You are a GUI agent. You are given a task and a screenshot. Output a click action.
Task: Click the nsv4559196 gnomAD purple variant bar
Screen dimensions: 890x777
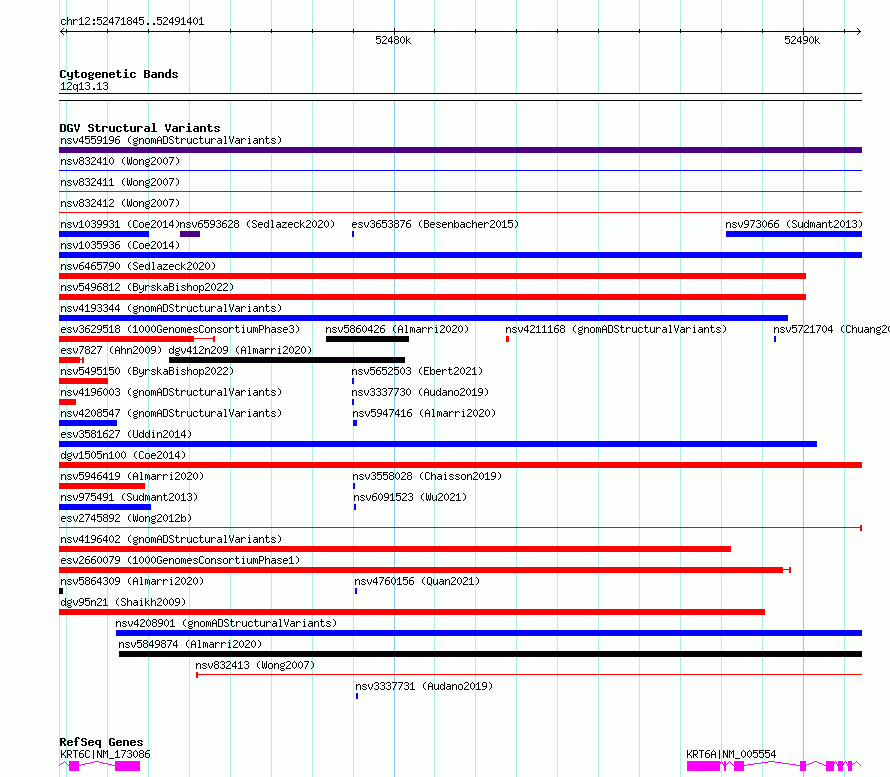tap(460, 150)
